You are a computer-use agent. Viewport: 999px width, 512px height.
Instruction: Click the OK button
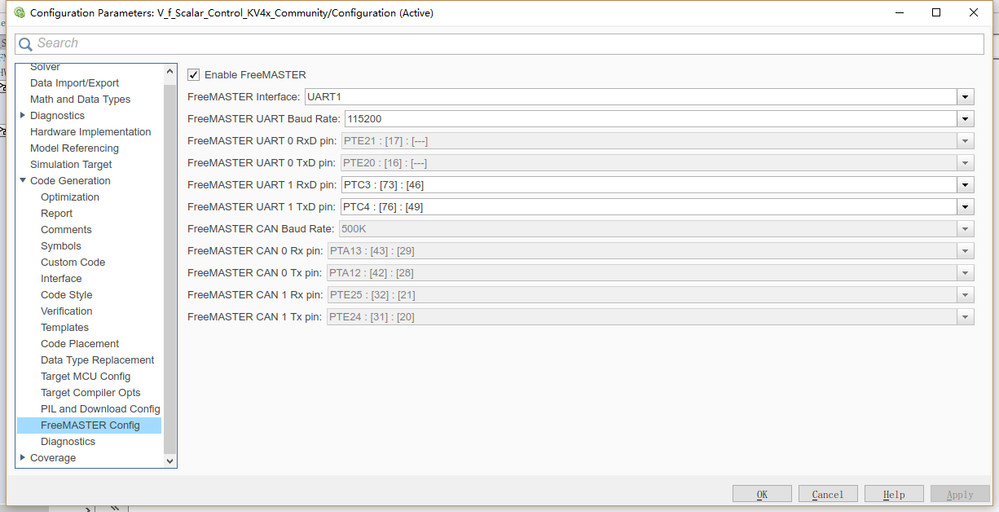click(762, 494)
